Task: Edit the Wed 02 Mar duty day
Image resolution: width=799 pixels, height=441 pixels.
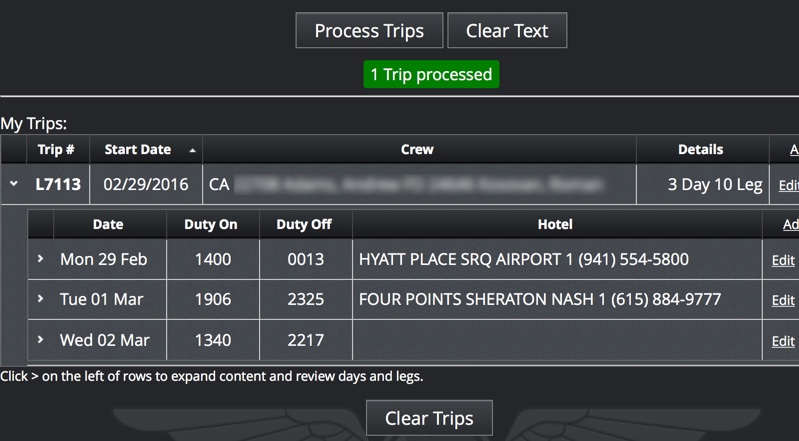Action: (783, 341)
